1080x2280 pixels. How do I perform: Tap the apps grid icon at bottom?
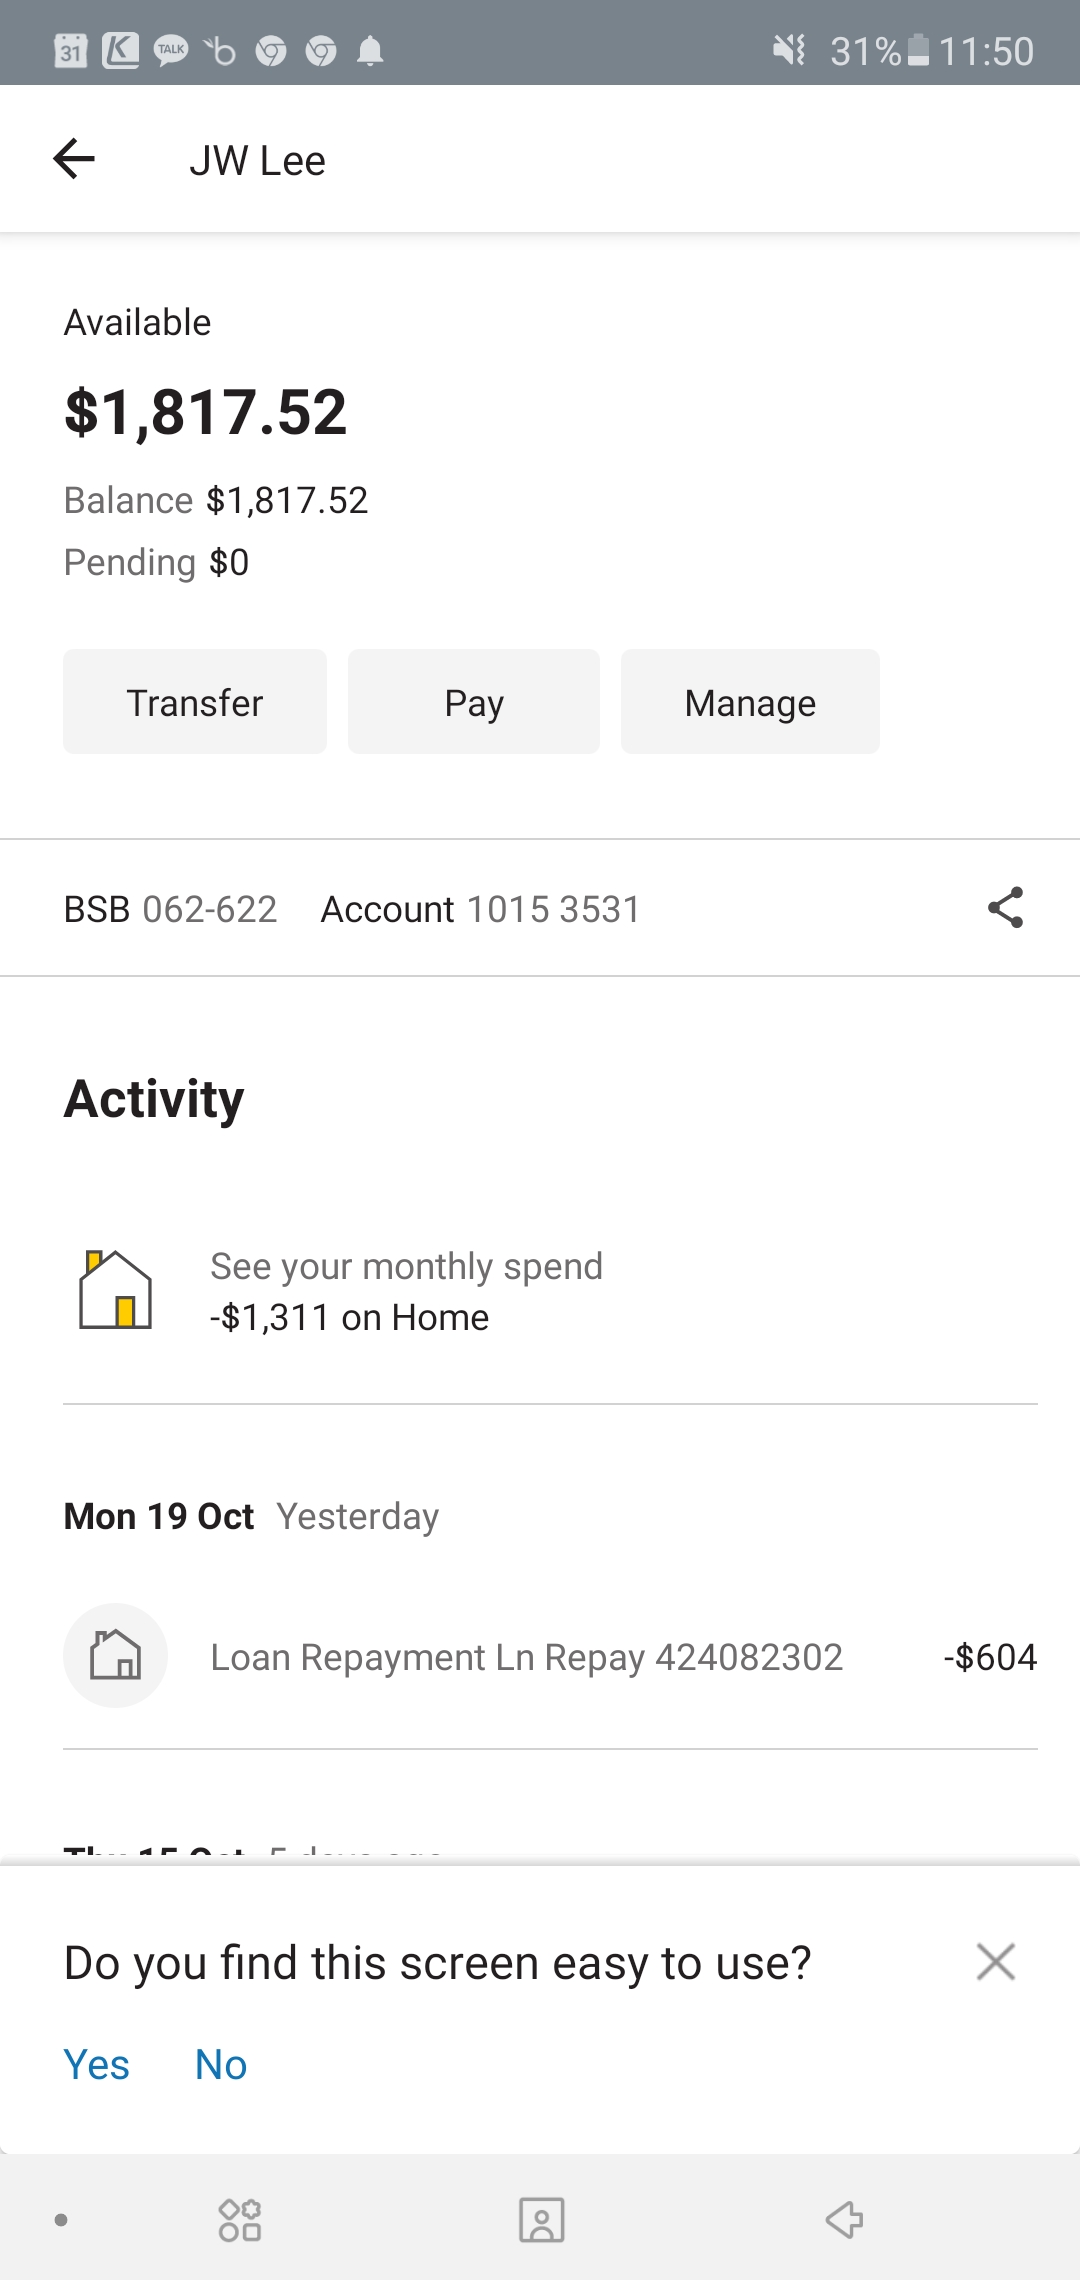[240, 2220]
